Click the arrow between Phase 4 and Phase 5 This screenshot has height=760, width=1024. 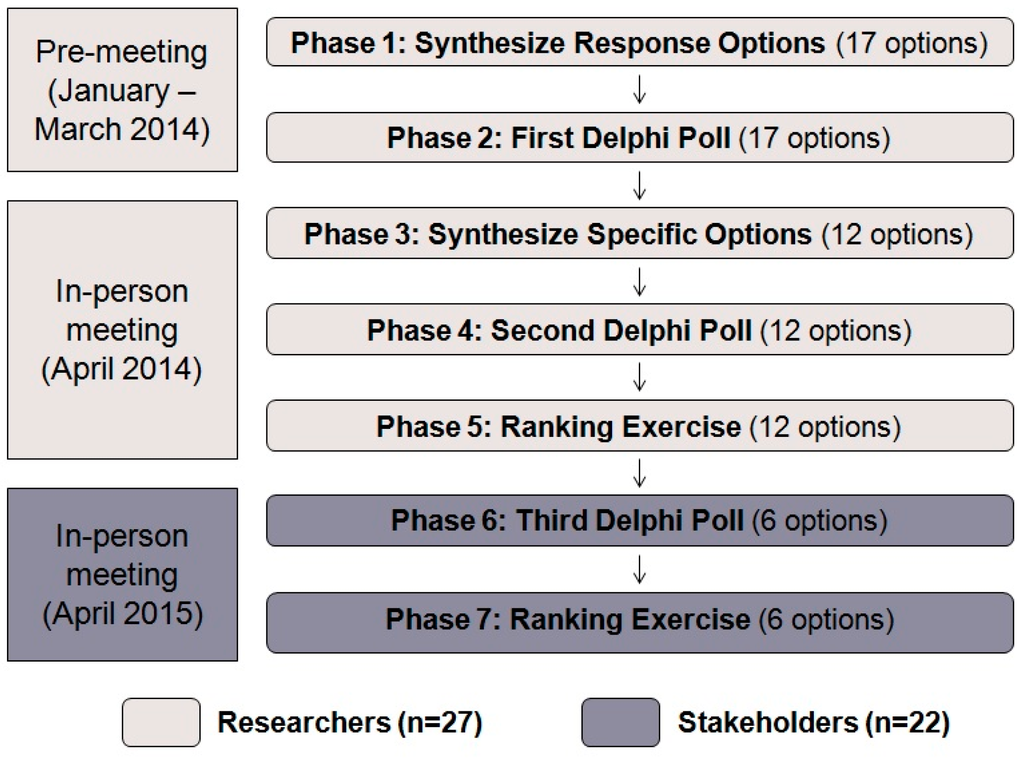640,378
